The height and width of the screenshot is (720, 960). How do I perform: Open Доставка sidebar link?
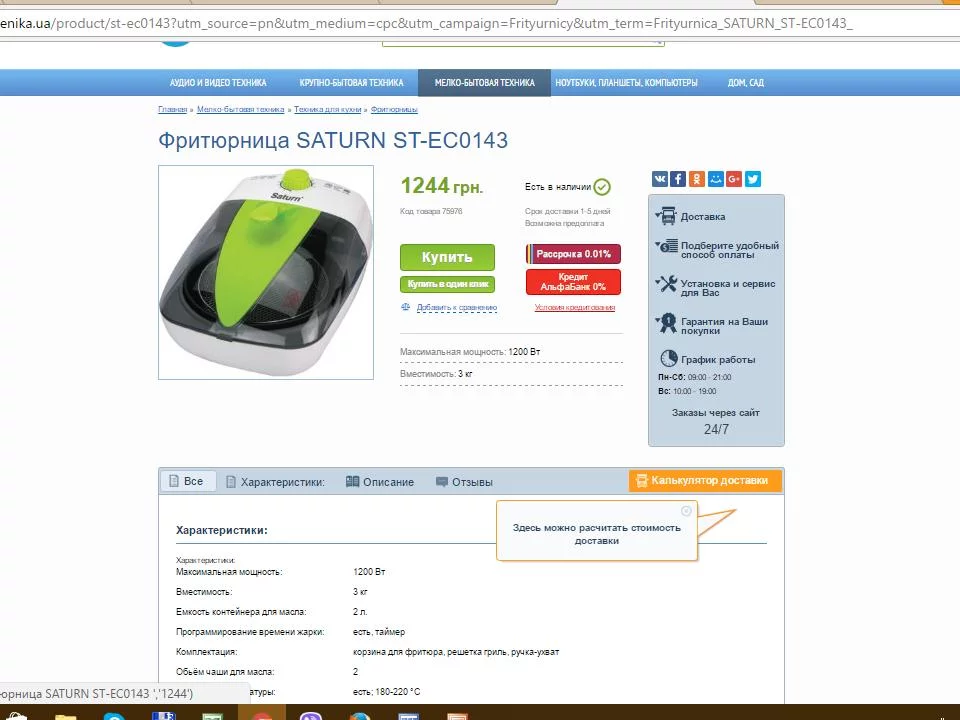click(703, 217)
